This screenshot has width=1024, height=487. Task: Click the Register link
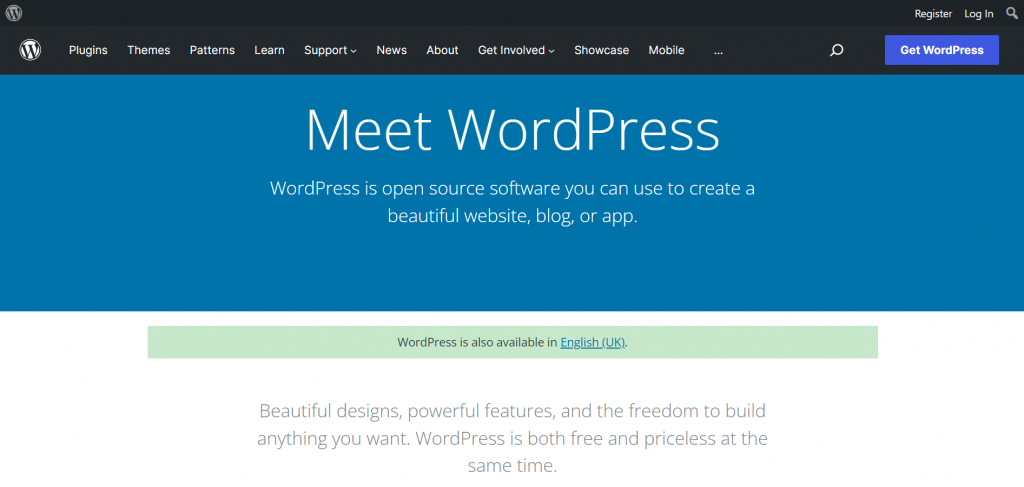coord(933,14)
